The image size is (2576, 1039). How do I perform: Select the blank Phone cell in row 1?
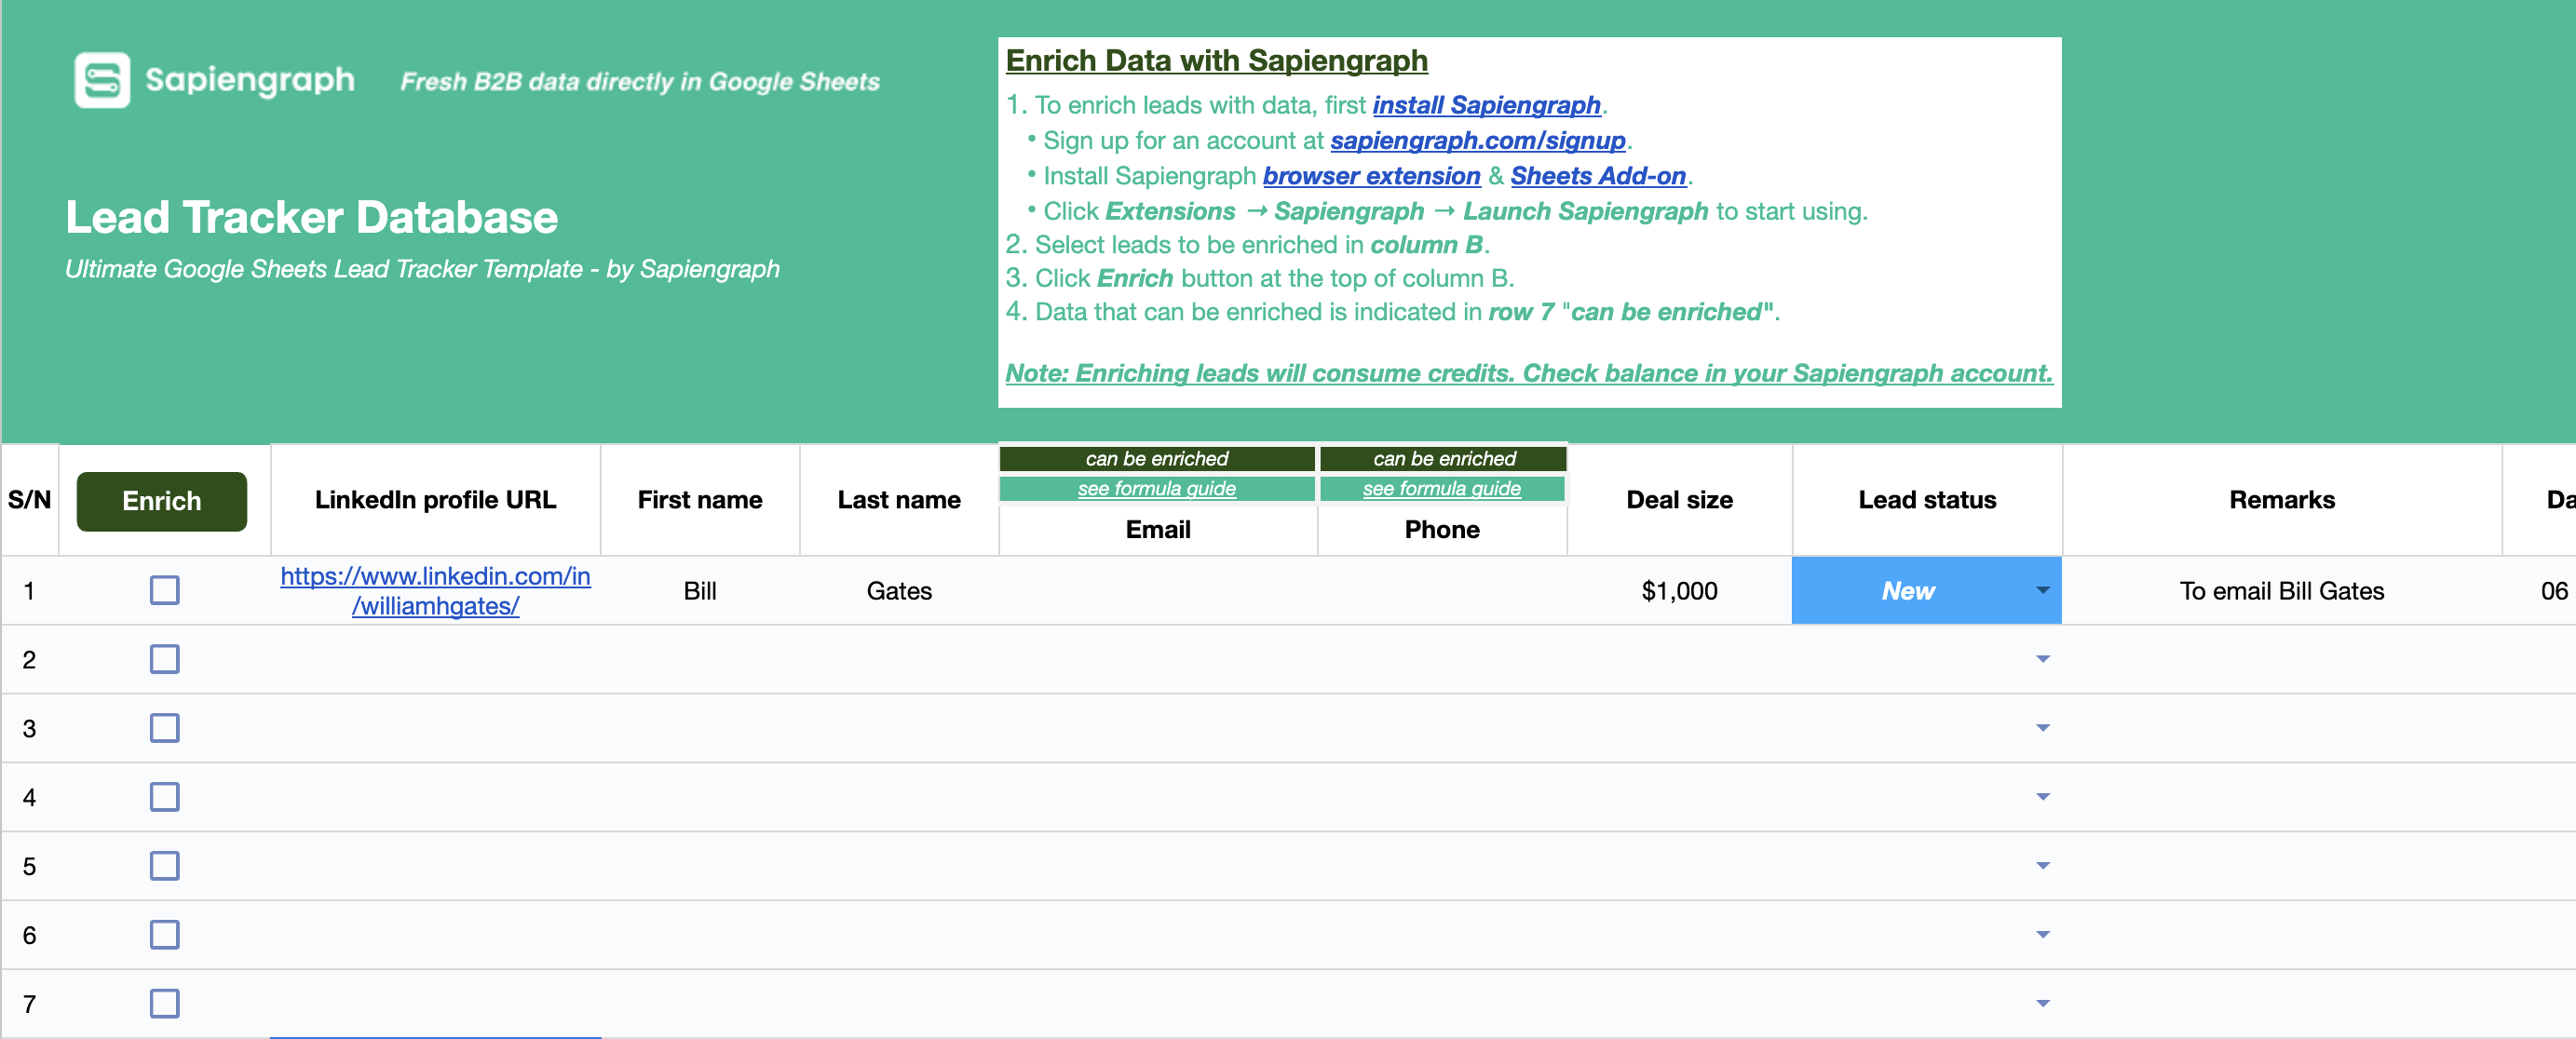click(x=1442, y=591)
